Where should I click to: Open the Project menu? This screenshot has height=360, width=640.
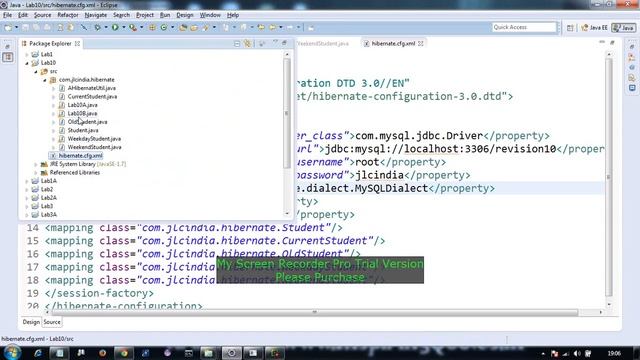(x=145, y=15)
